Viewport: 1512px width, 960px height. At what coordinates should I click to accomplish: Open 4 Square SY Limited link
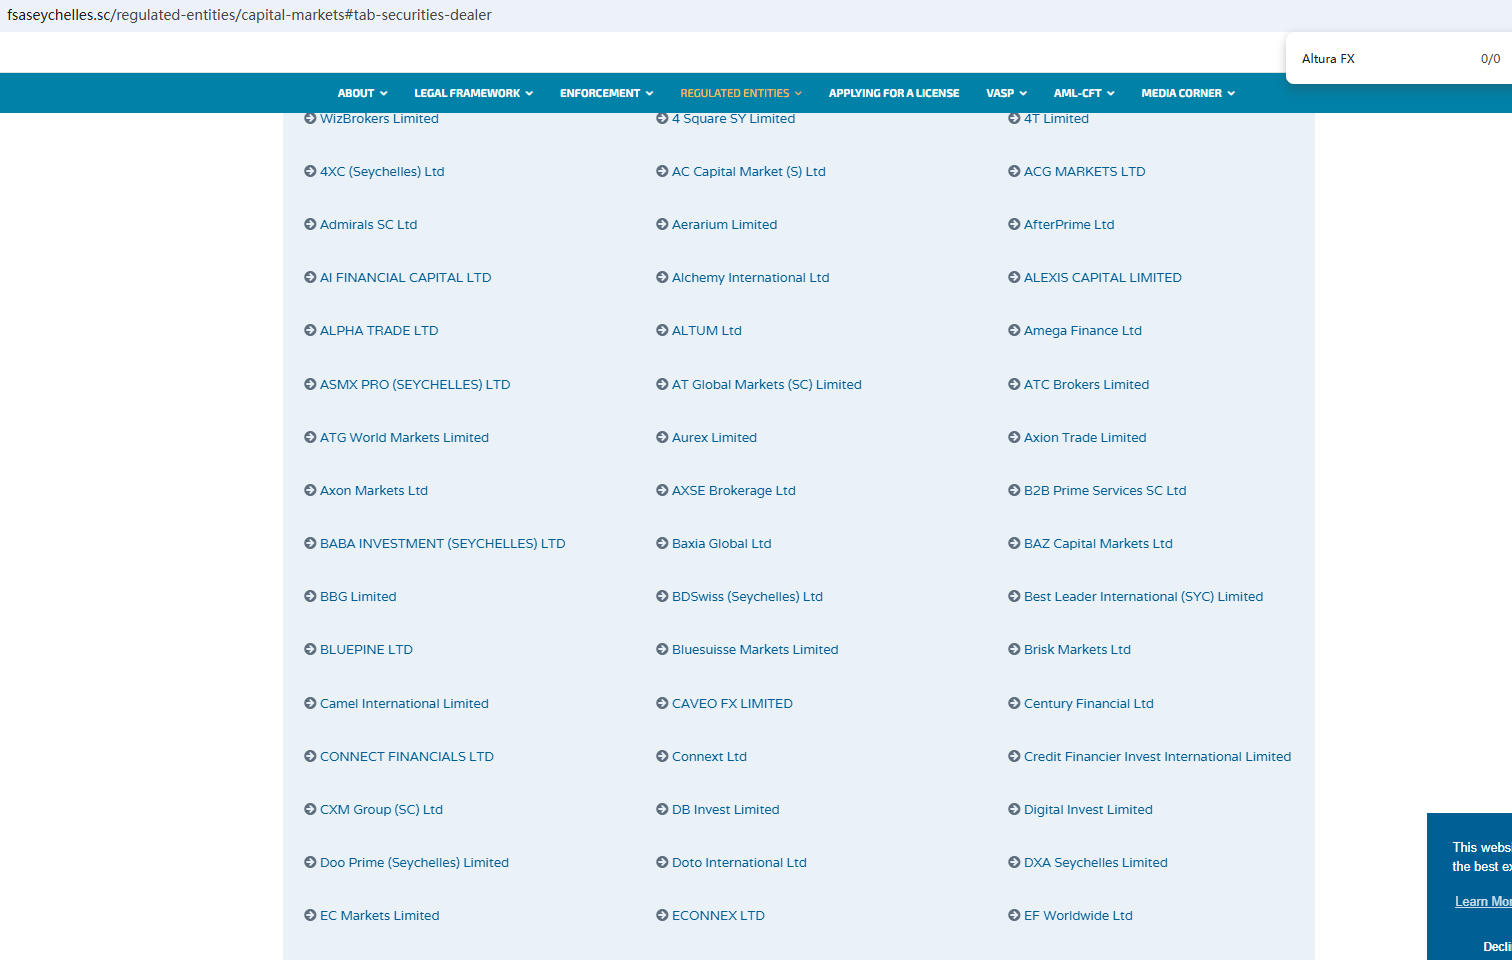pos(733,118)
